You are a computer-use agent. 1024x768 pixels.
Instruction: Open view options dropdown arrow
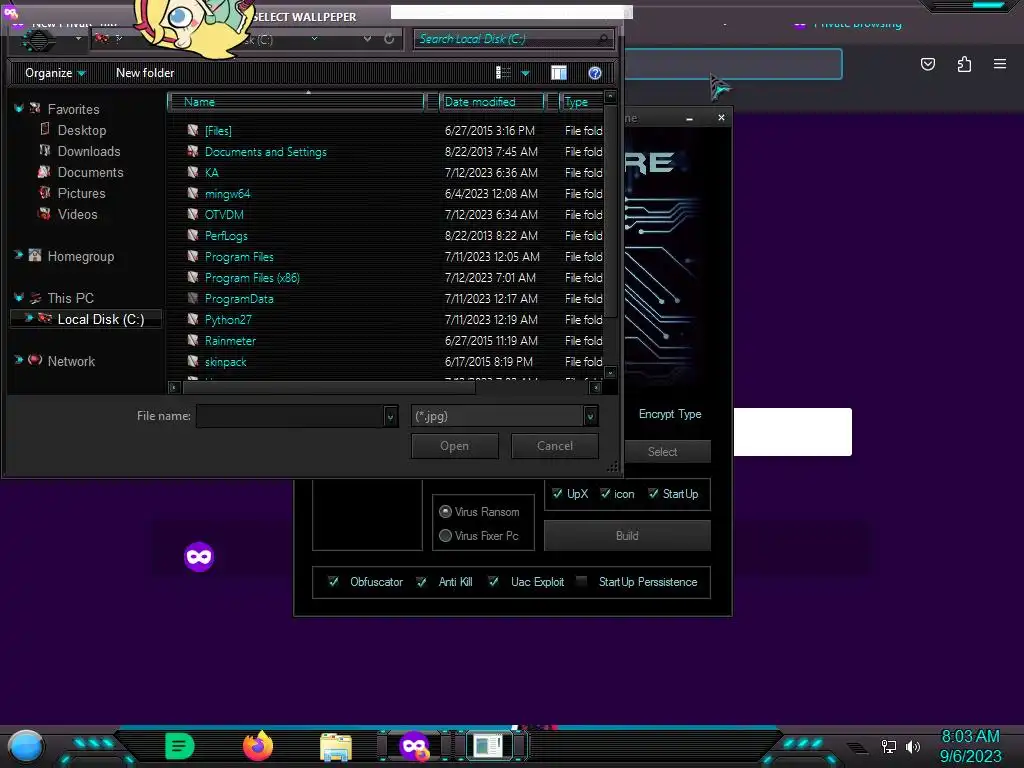point(525,74)
